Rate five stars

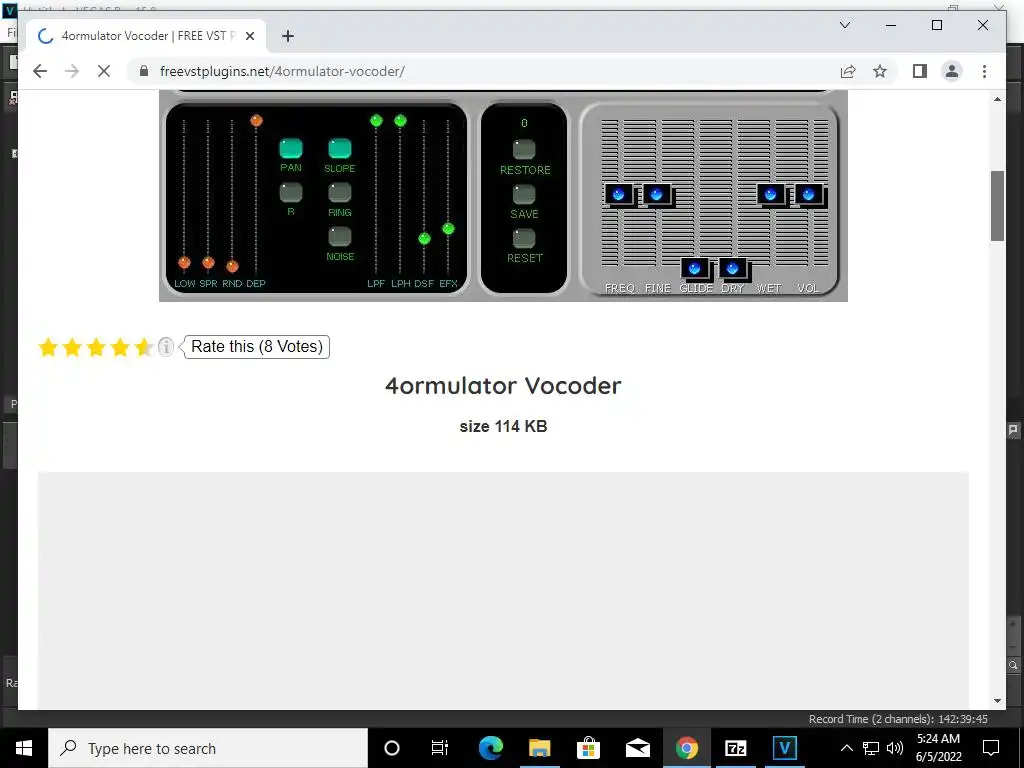pyautogui.click(x=143, y=347)
